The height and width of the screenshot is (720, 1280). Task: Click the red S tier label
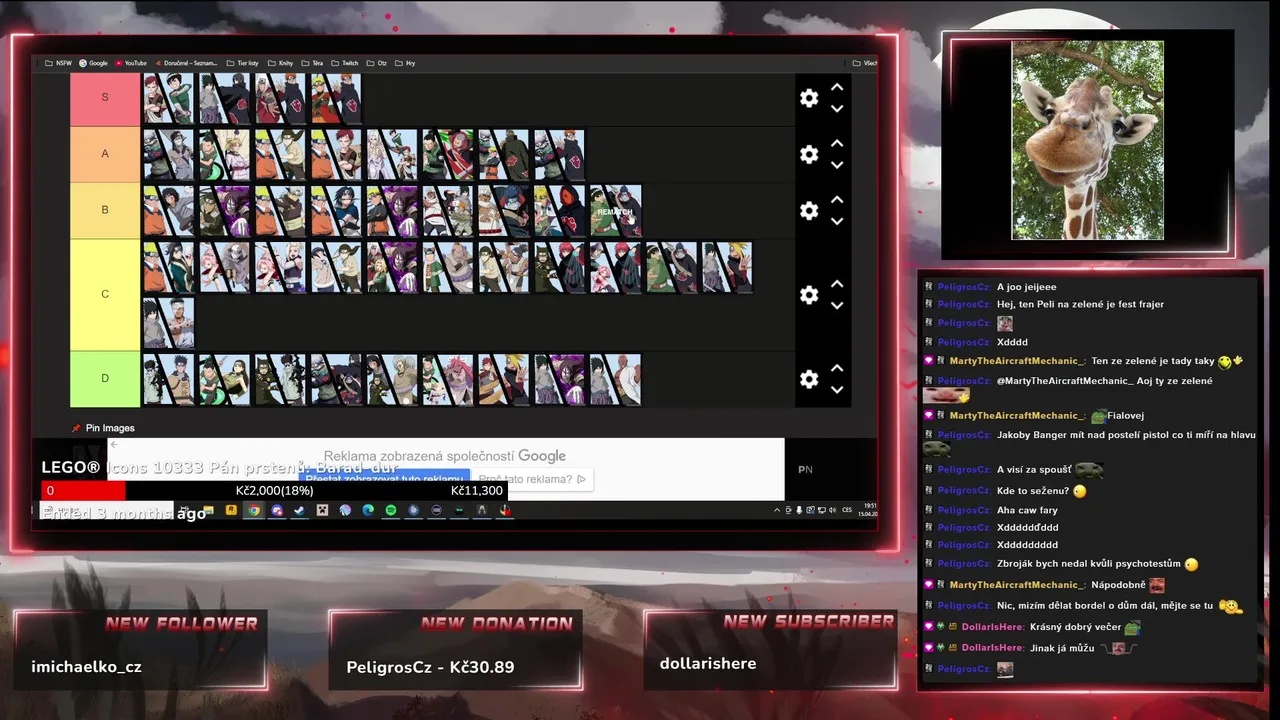[105, 98]
